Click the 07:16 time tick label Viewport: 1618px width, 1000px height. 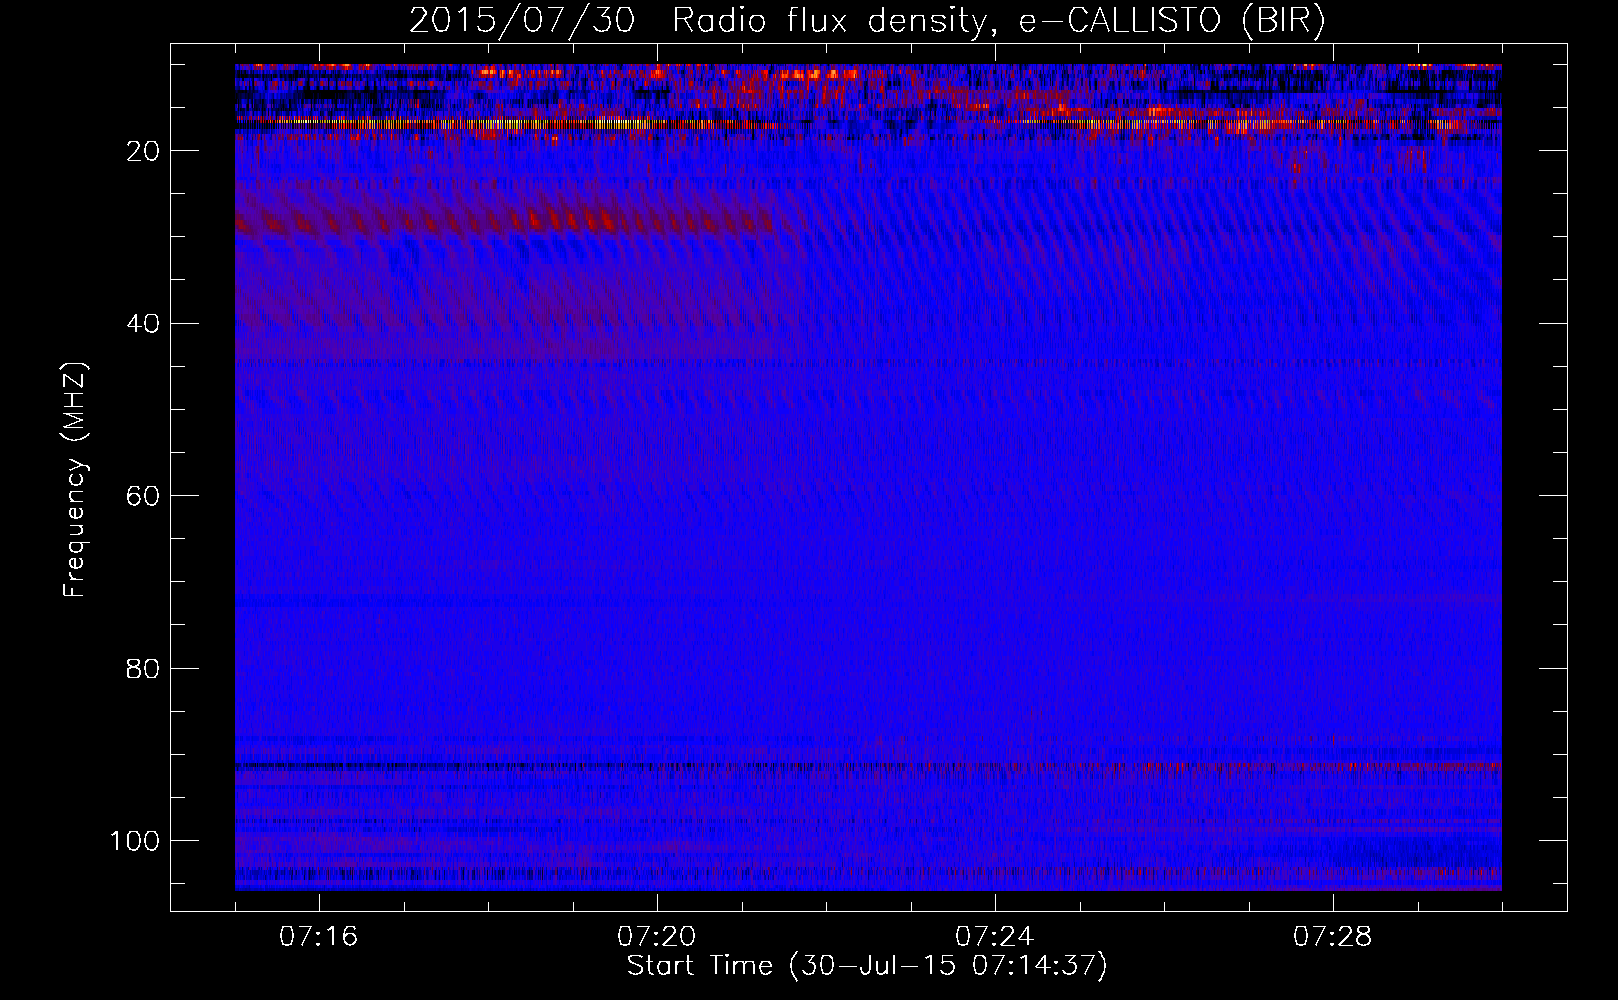(x=319, y=936)
